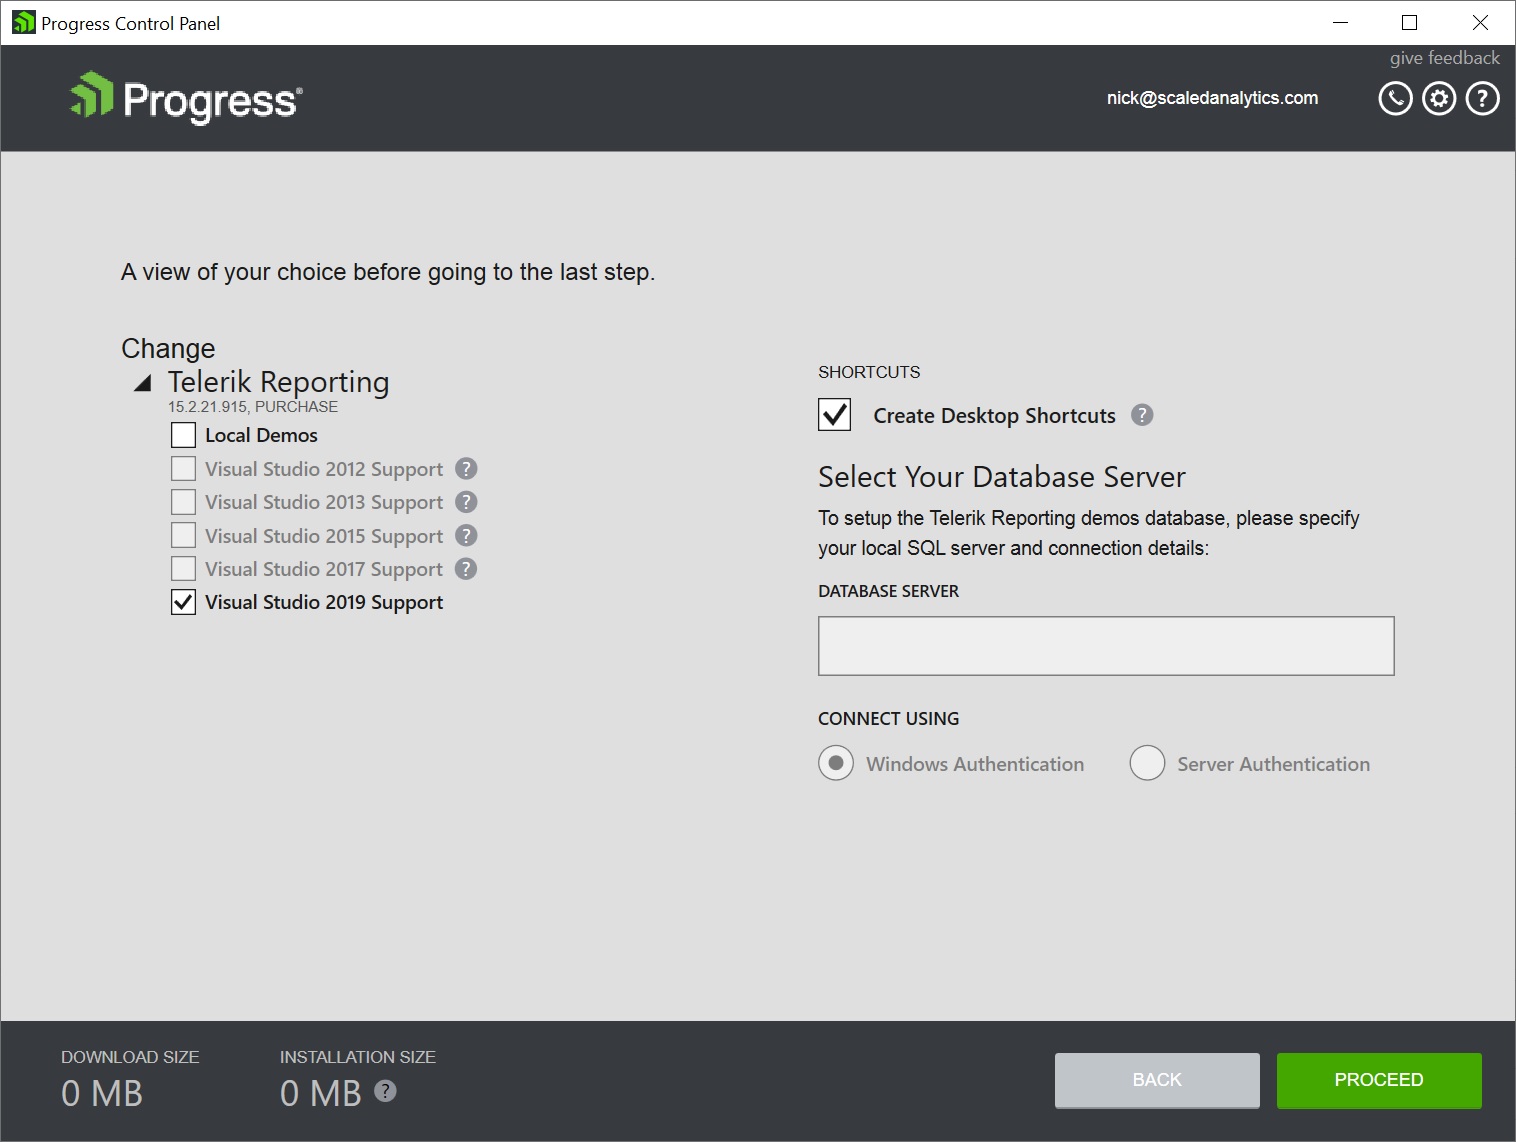Show help for Installation Size

pos(385,1091)
